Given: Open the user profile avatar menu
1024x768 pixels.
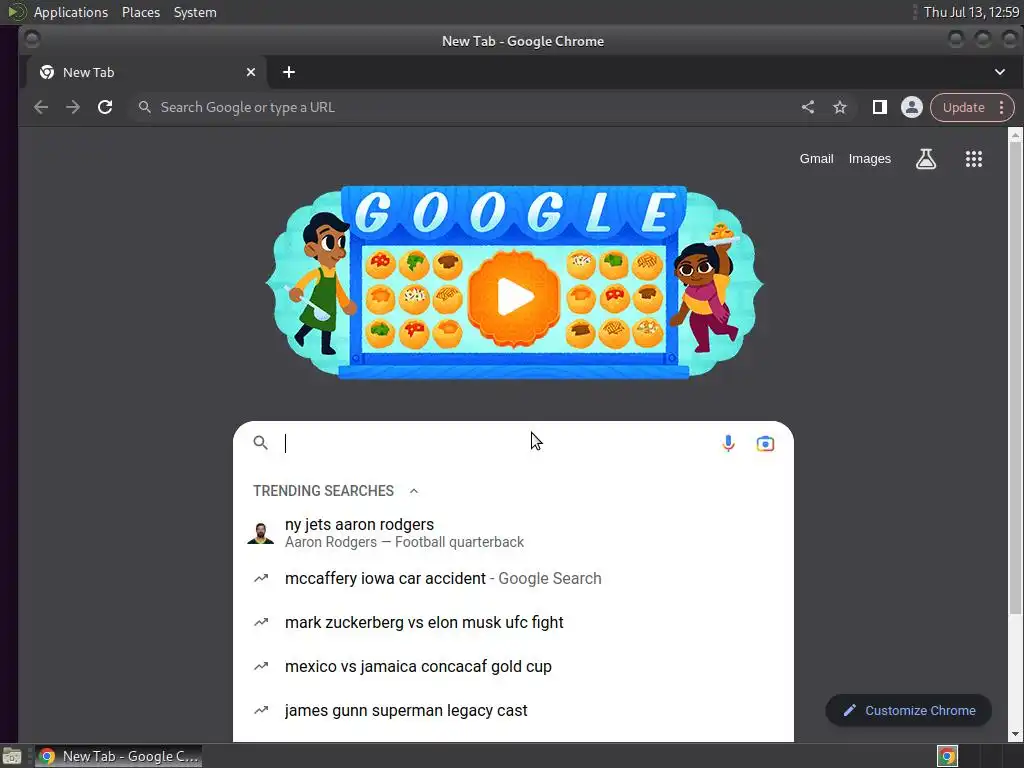Looking at the screenshot, I should coord(912,107).
